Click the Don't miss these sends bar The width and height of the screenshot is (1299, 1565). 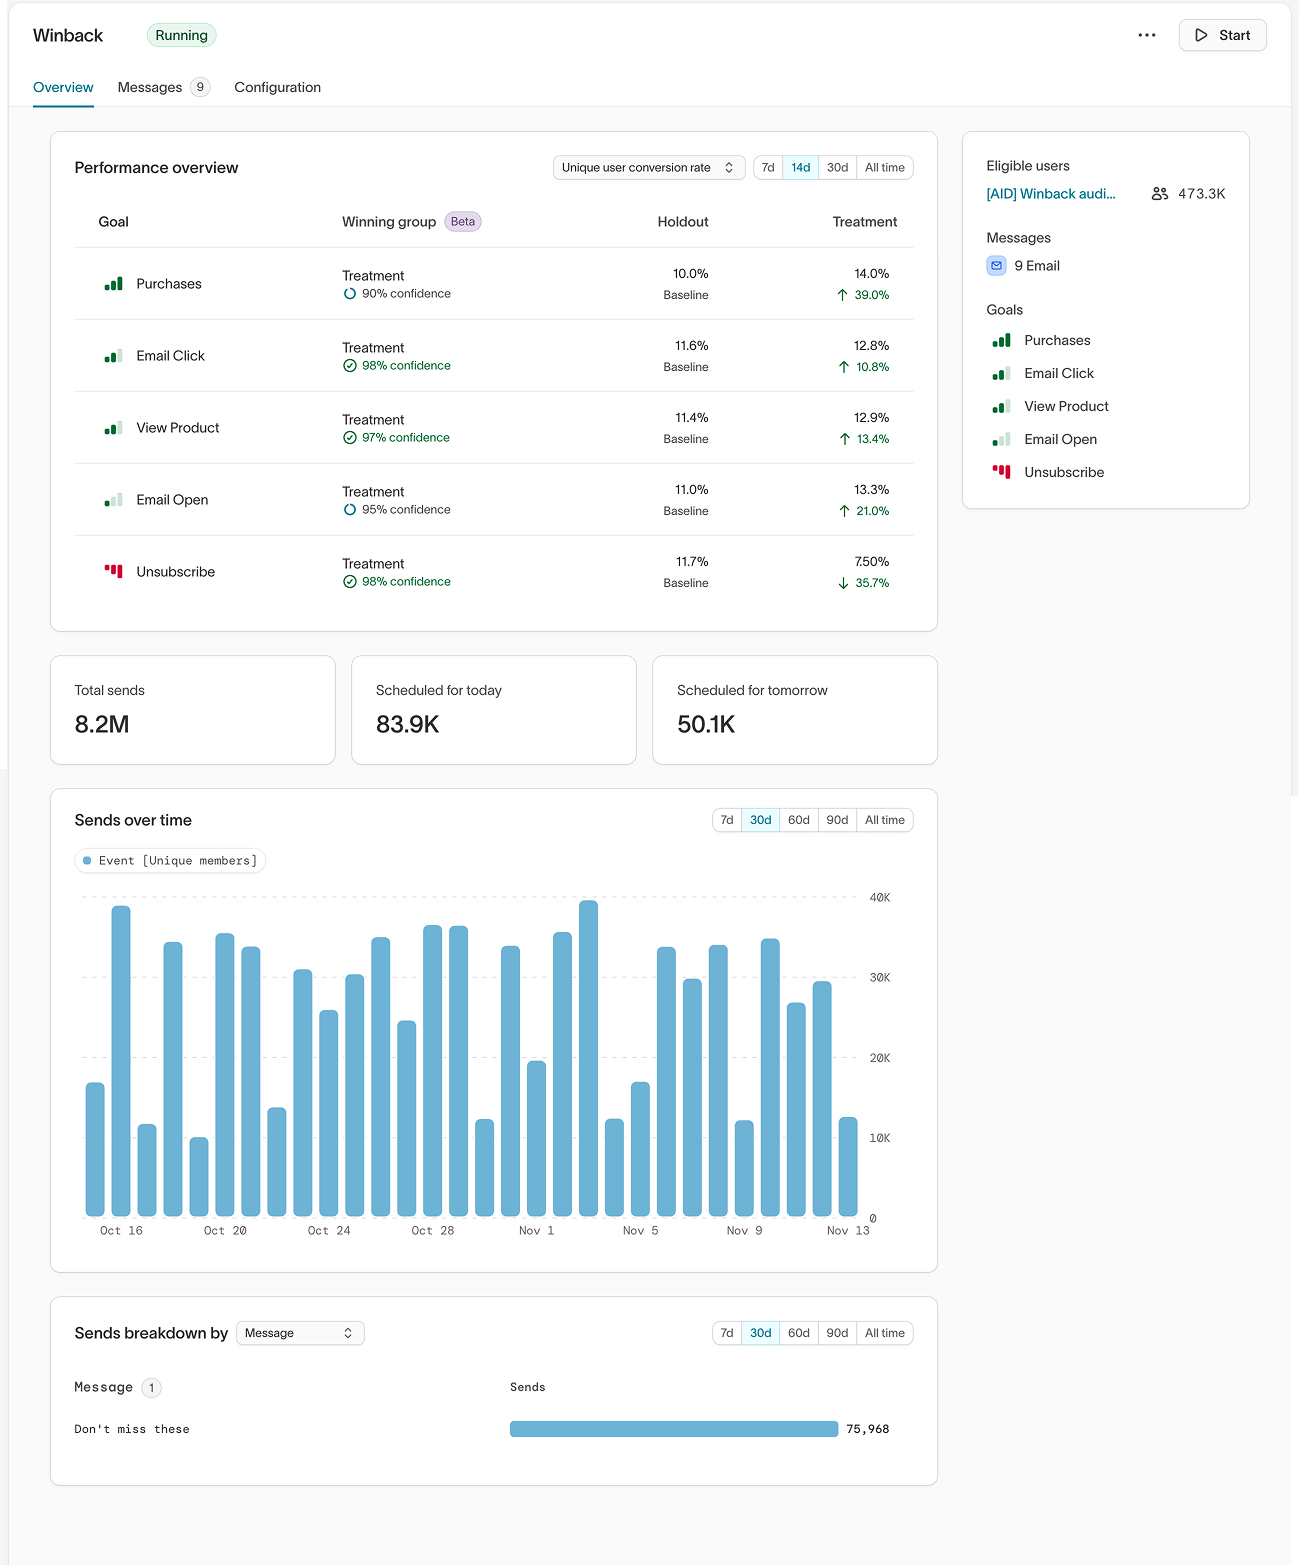673,1429
